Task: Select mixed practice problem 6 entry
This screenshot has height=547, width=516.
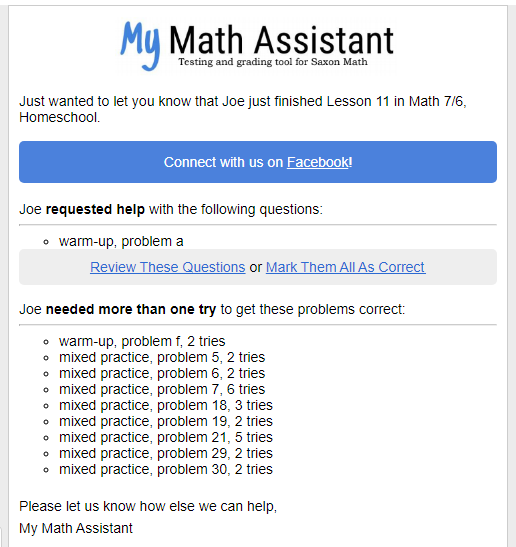Action: point(162,373)
